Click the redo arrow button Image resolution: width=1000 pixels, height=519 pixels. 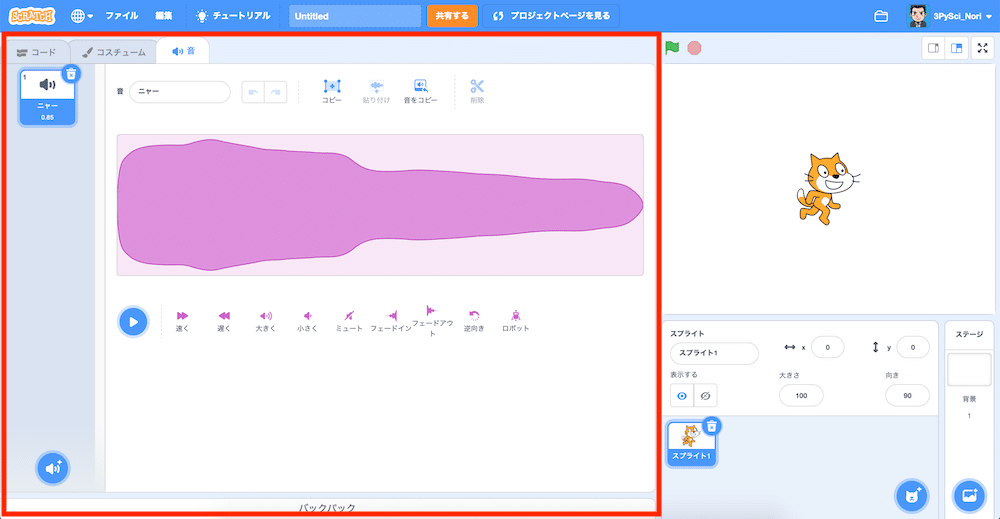click(276, 92)
